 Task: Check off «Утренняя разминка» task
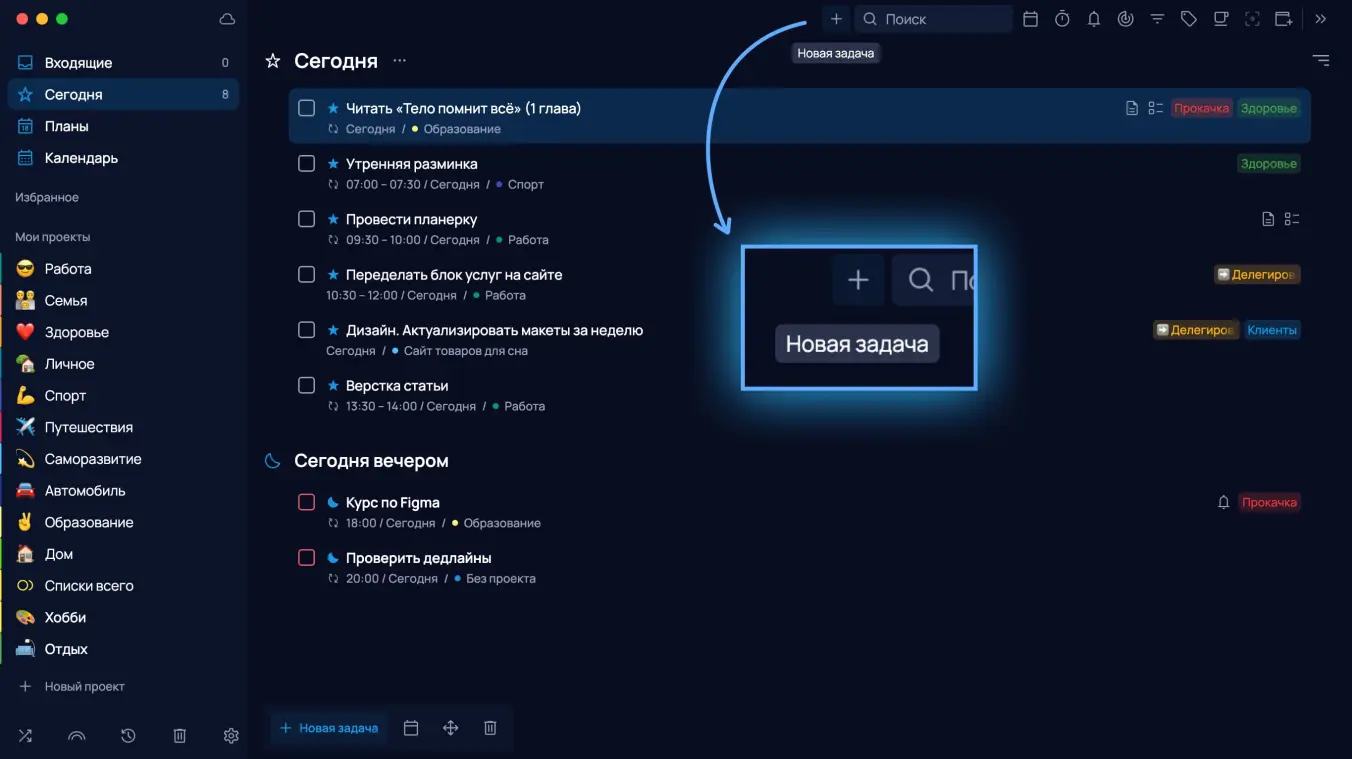coord(307,163)
